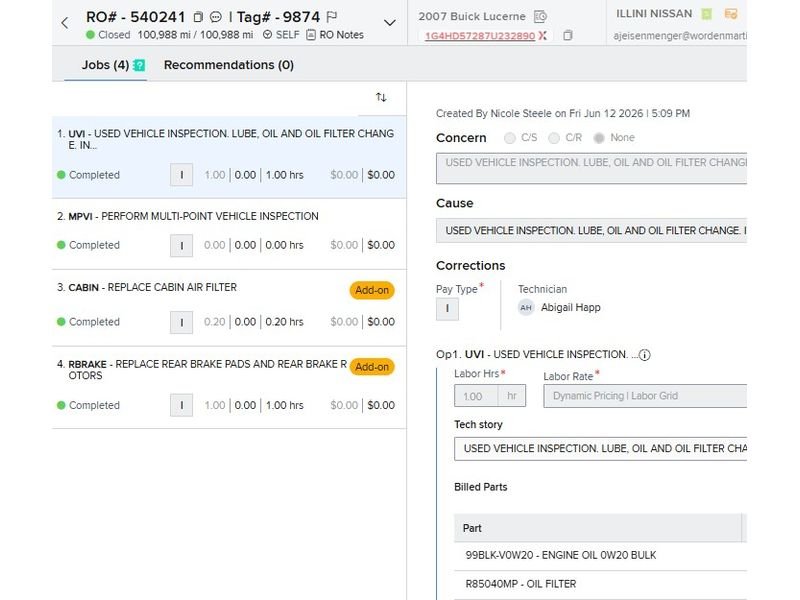Switch to Jobs (4) tab

click(105, 65)
